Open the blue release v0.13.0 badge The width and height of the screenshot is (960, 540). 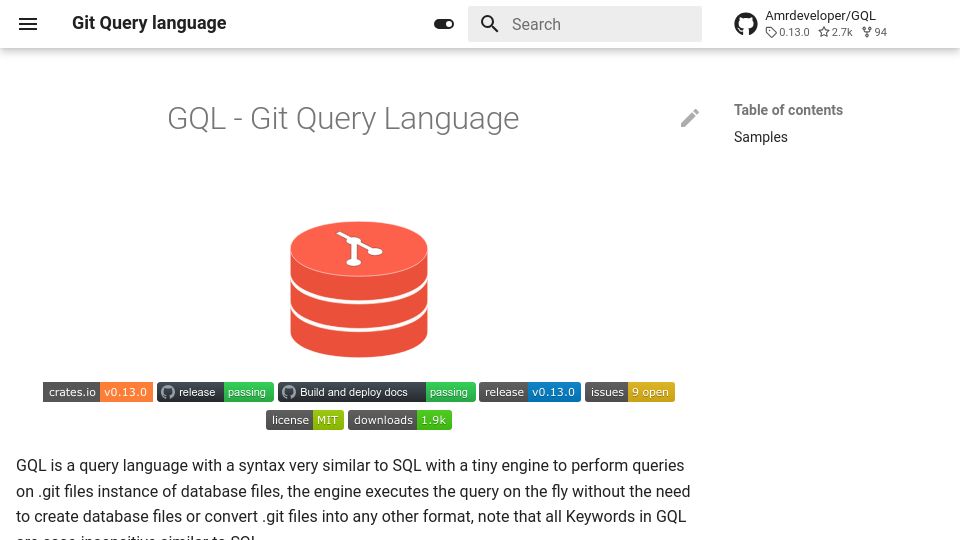pyautogui.click(x=530, y=392)
